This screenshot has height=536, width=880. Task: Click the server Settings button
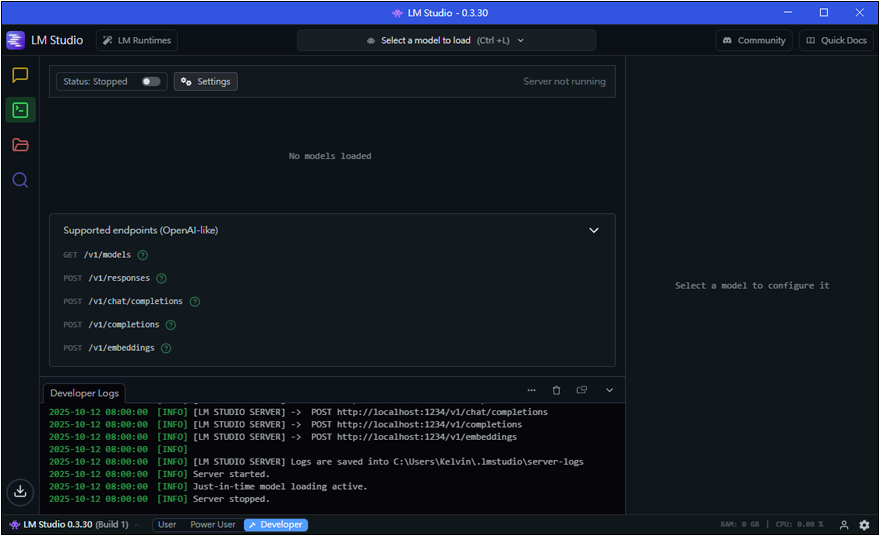(206, 82)
